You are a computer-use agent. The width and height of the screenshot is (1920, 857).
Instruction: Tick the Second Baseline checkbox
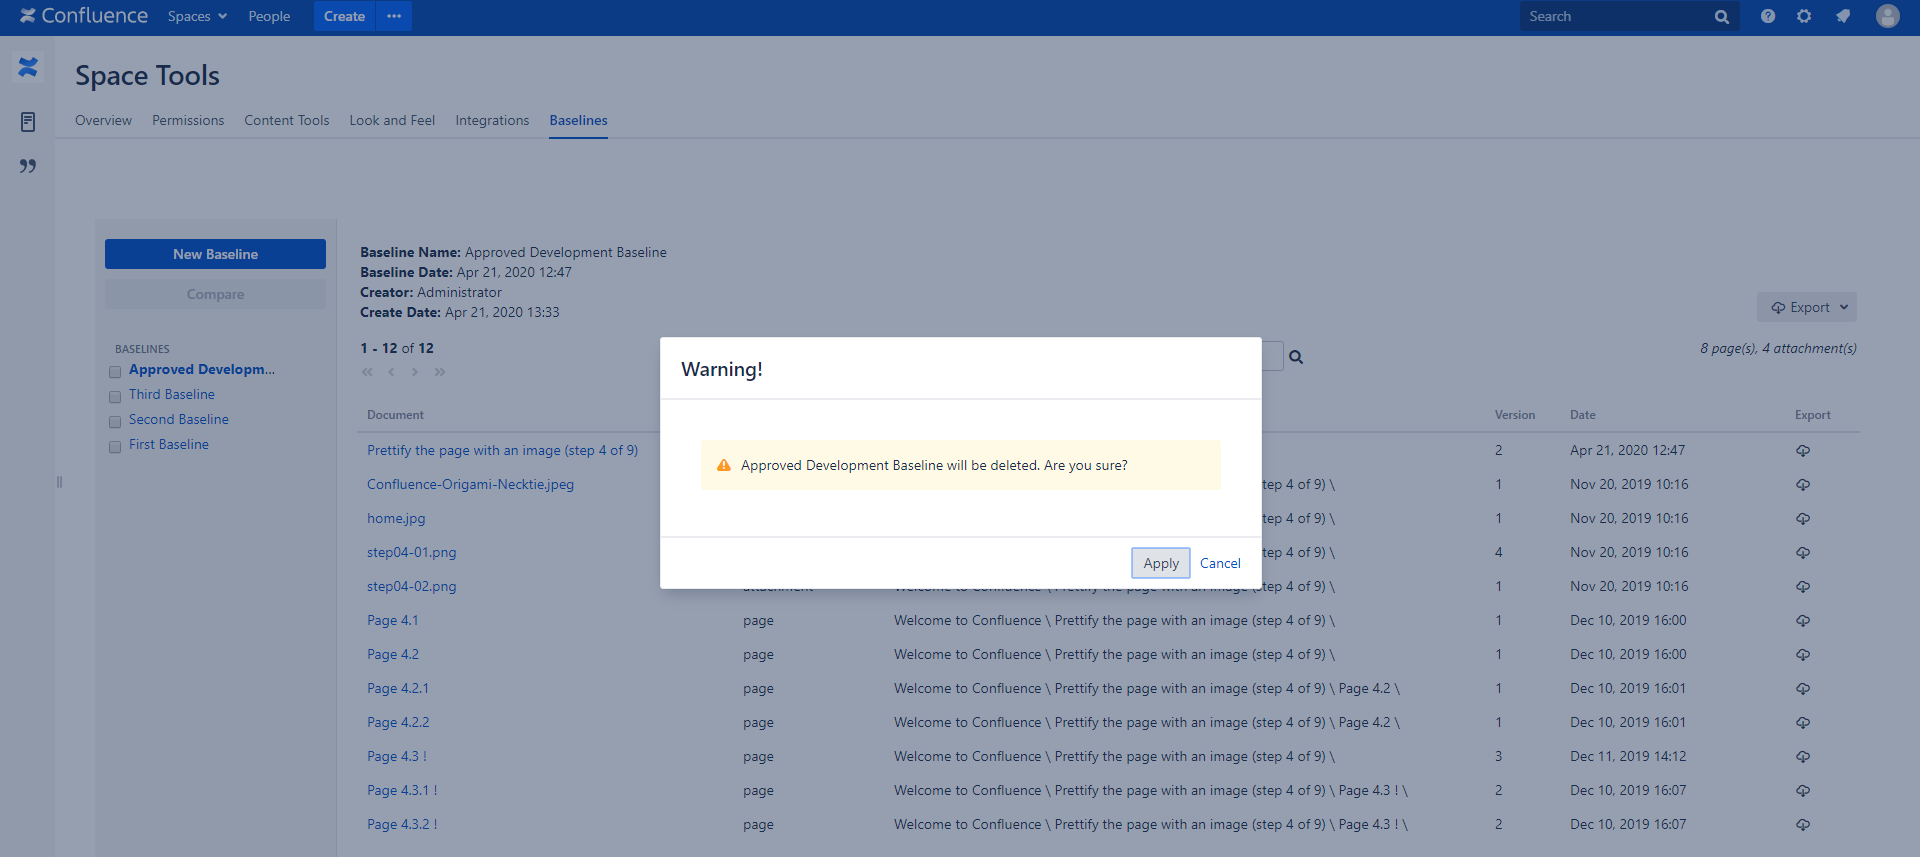click(115, 422)
